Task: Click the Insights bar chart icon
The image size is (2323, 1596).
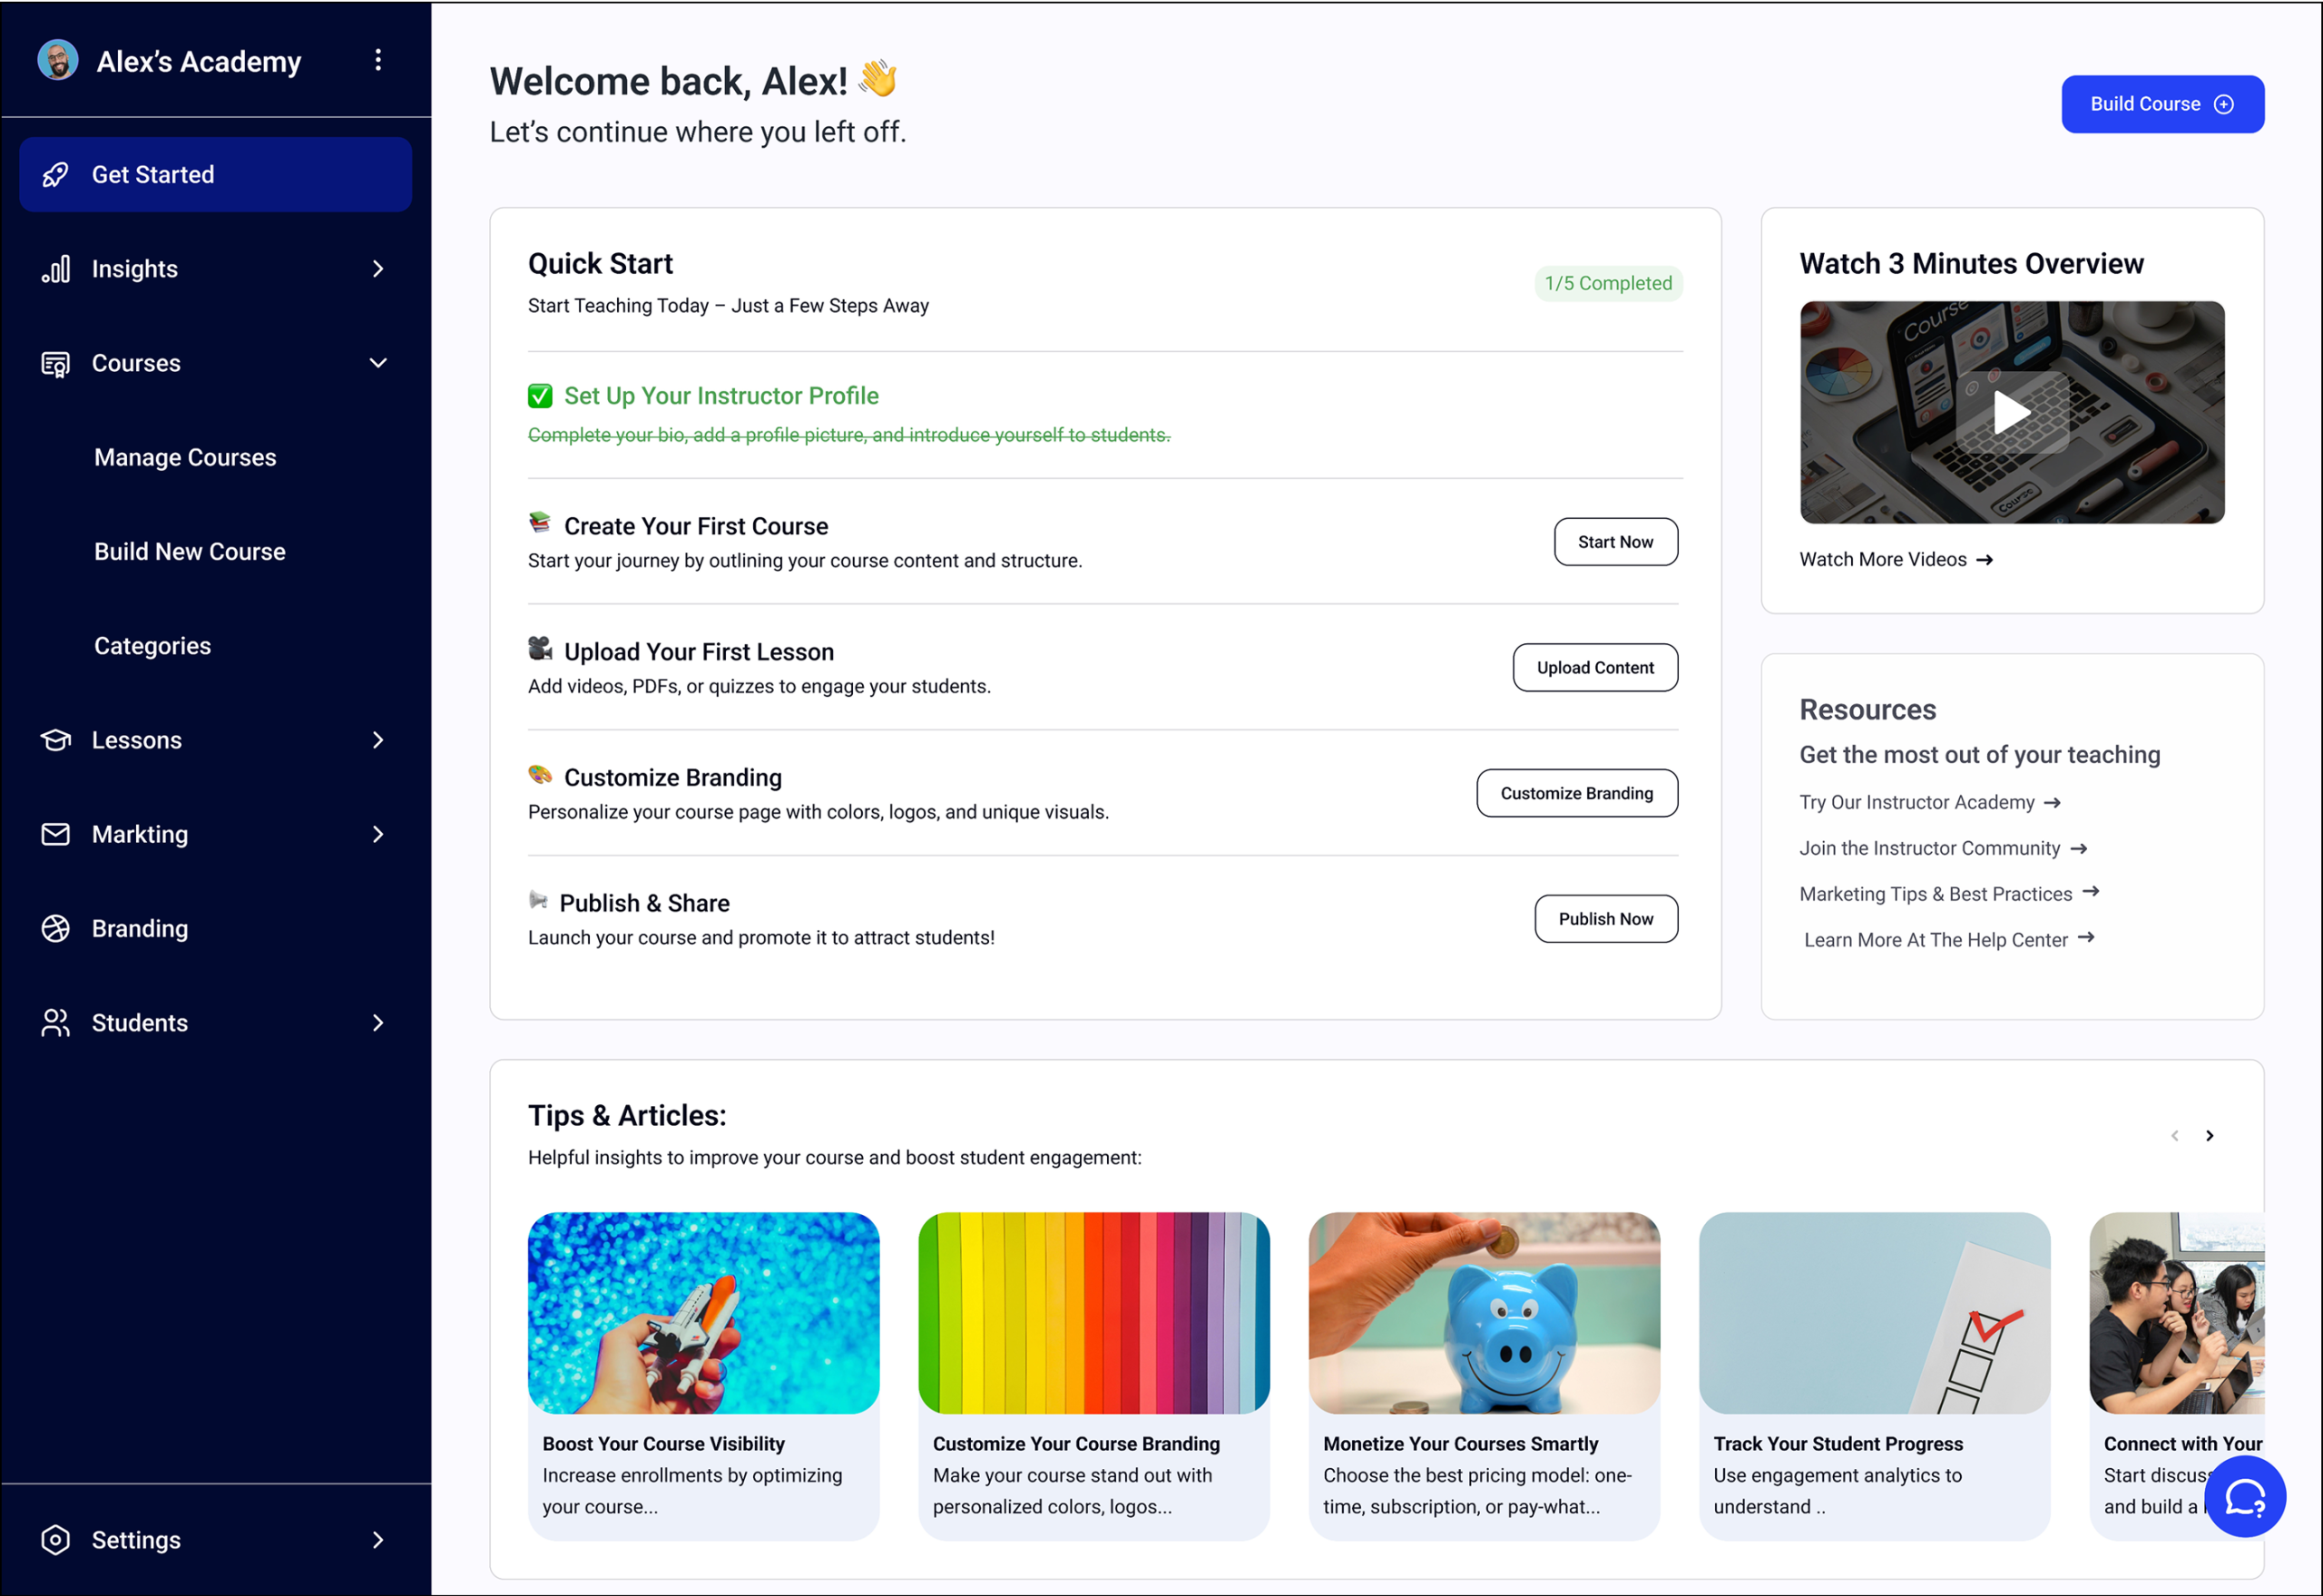Action: 56,269
